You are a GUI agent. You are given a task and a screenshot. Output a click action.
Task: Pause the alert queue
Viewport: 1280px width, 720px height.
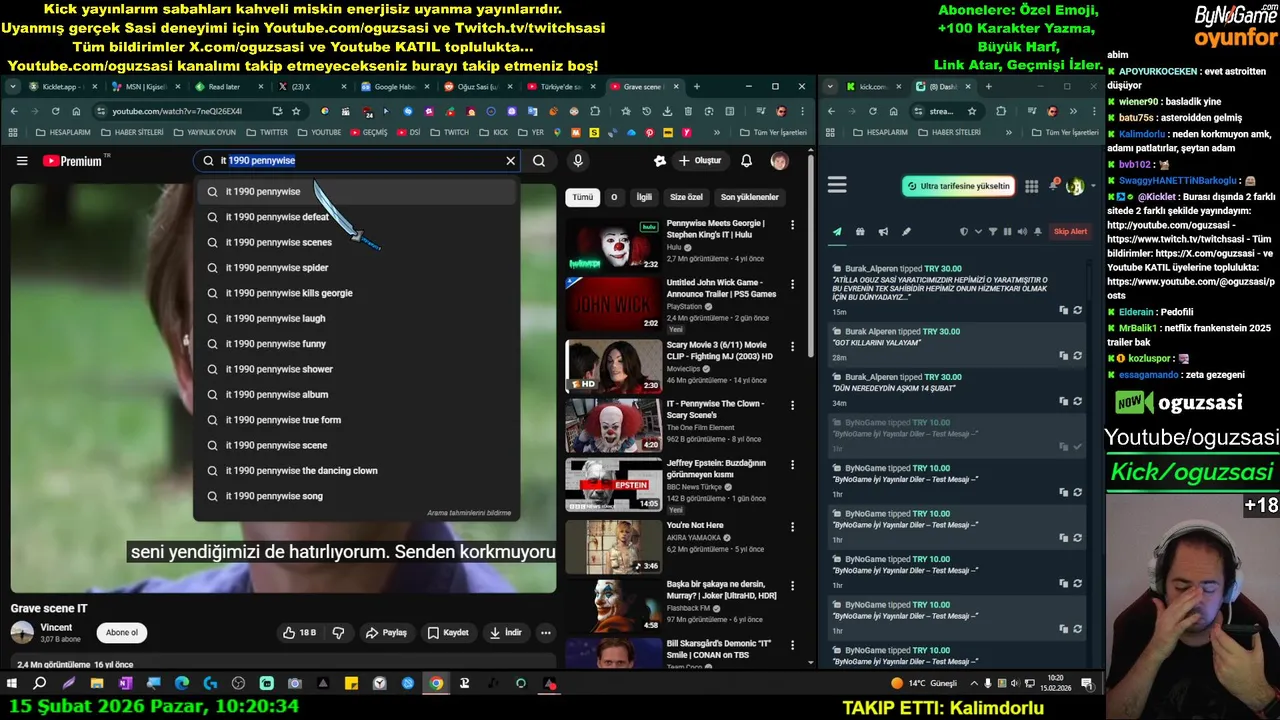pyautogui.click(x=1007, y=232)
